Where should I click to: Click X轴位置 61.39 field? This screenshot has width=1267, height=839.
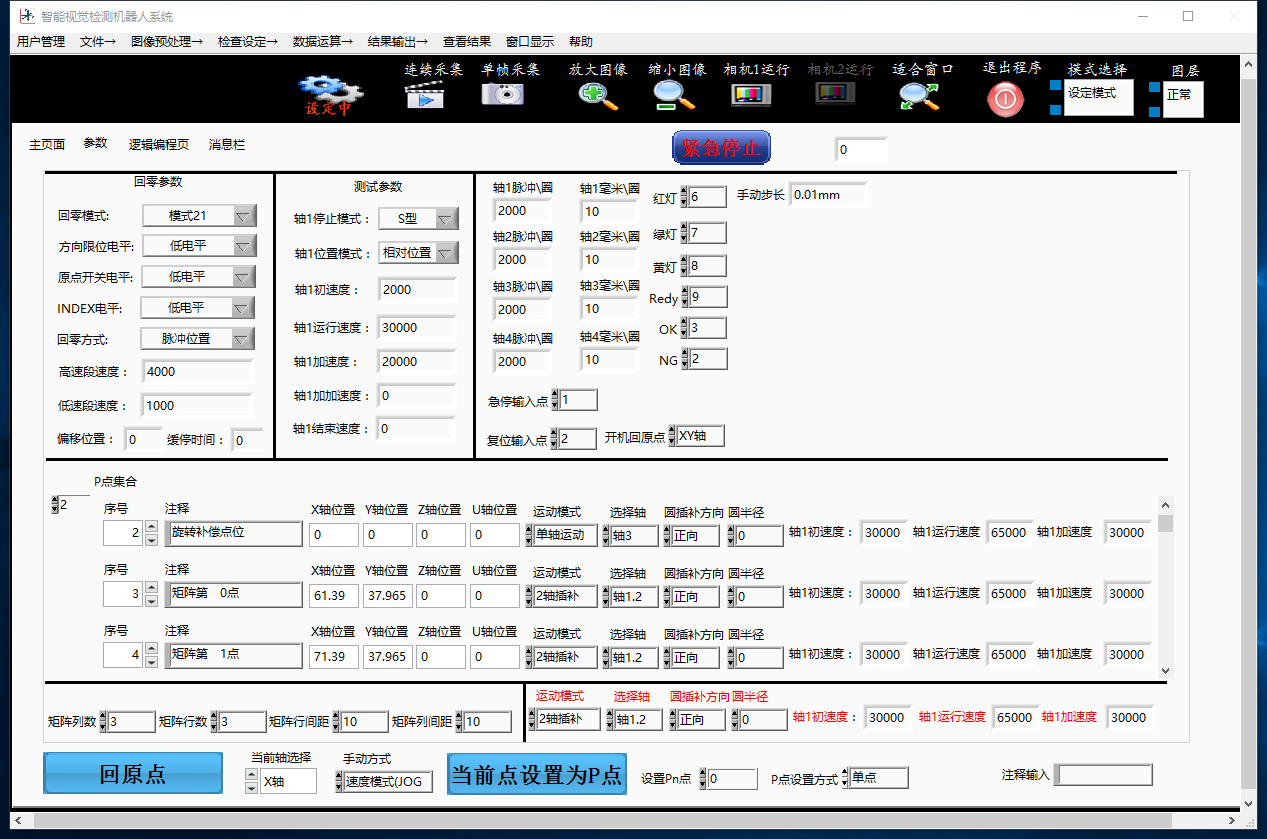[x=333, y=596]
